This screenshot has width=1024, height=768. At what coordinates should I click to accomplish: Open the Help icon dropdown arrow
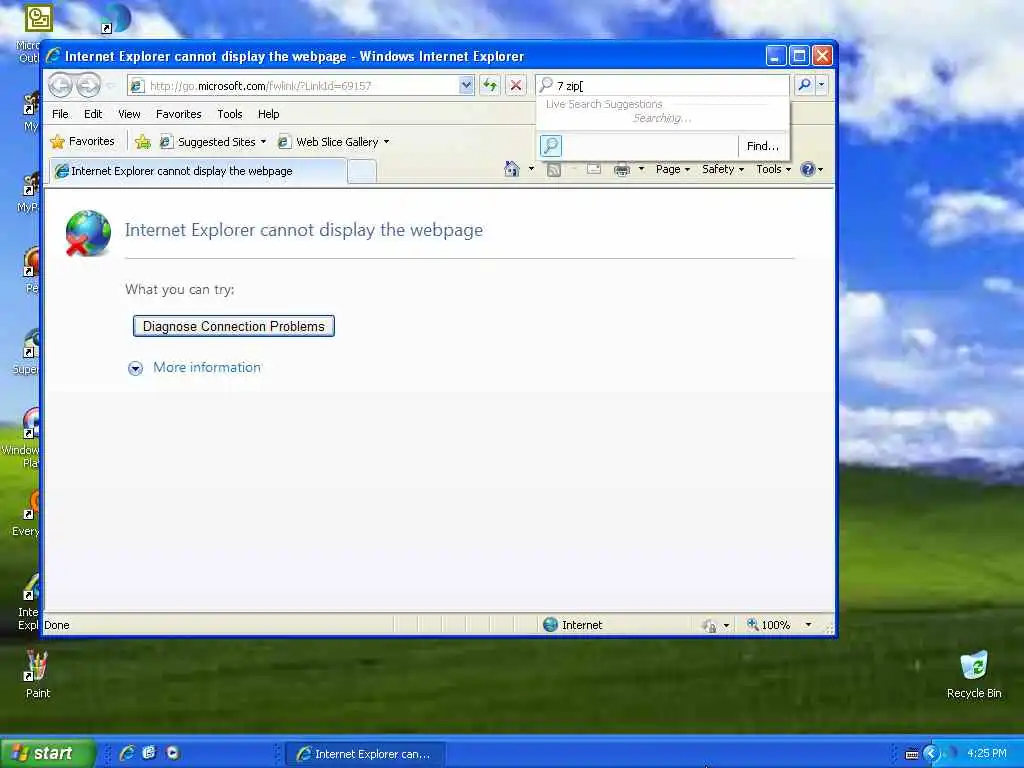(x=820, y=169)
